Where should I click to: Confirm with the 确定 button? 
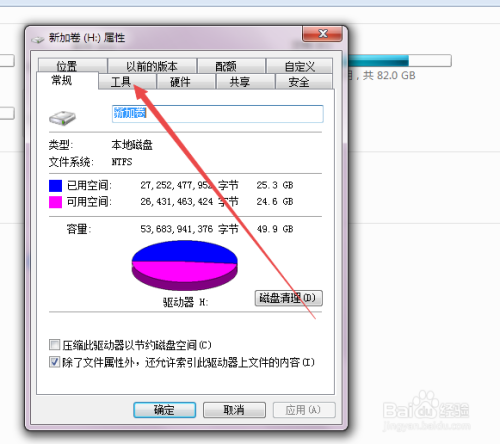point(164,410)
